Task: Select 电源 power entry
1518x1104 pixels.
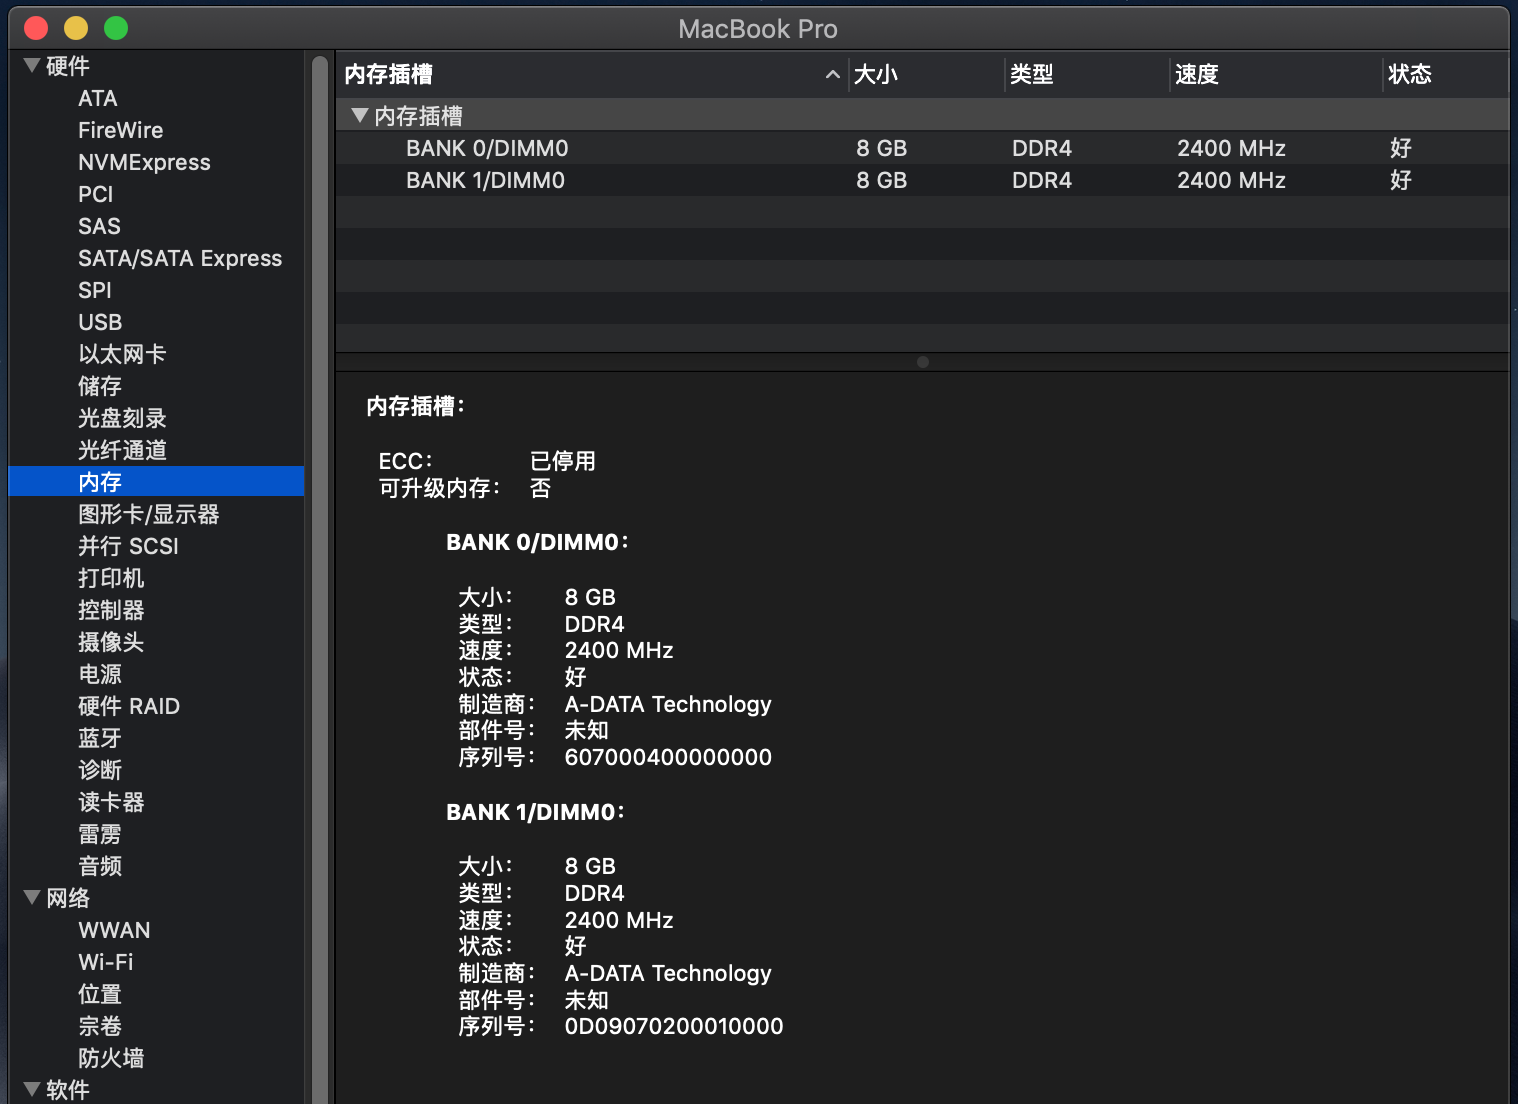Action: (100, 674)
